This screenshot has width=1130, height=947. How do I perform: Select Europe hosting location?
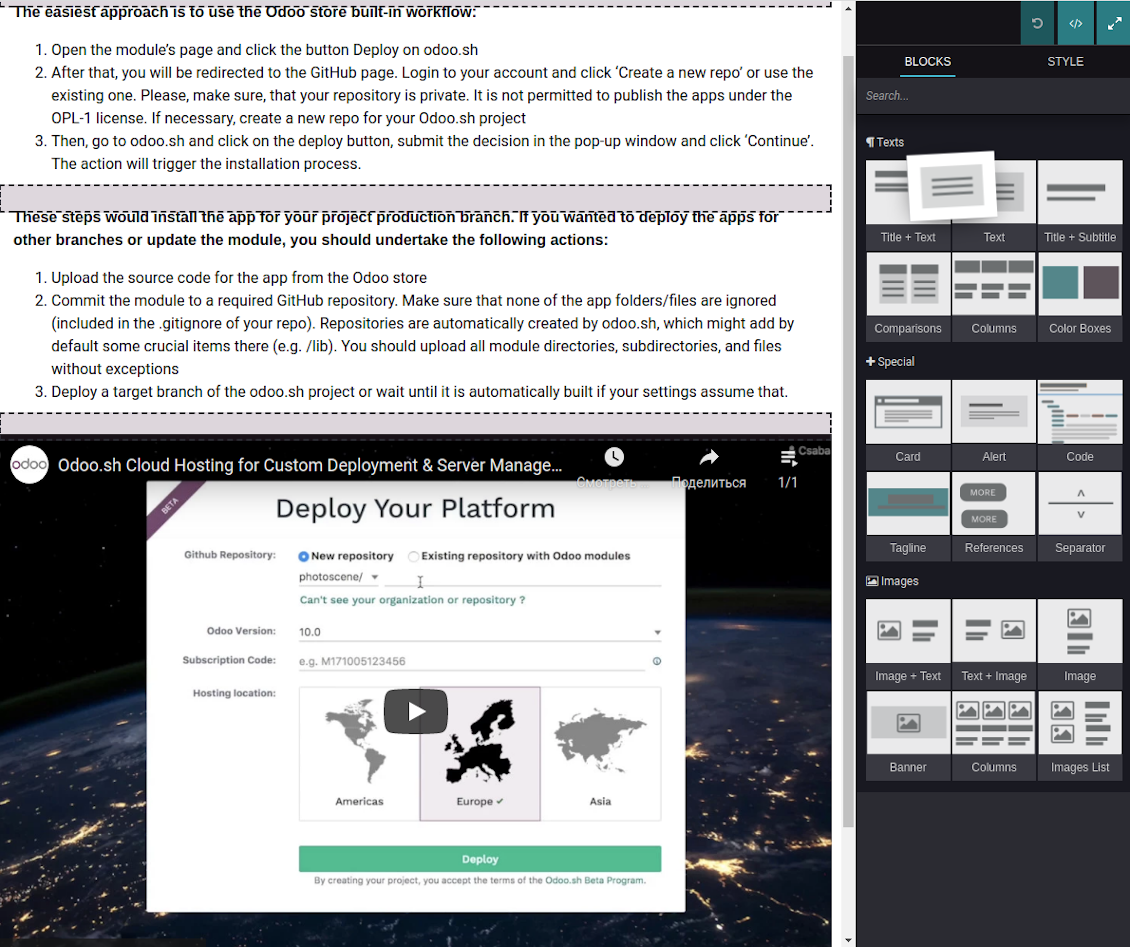pyautogui.click(x=480, y=753)
